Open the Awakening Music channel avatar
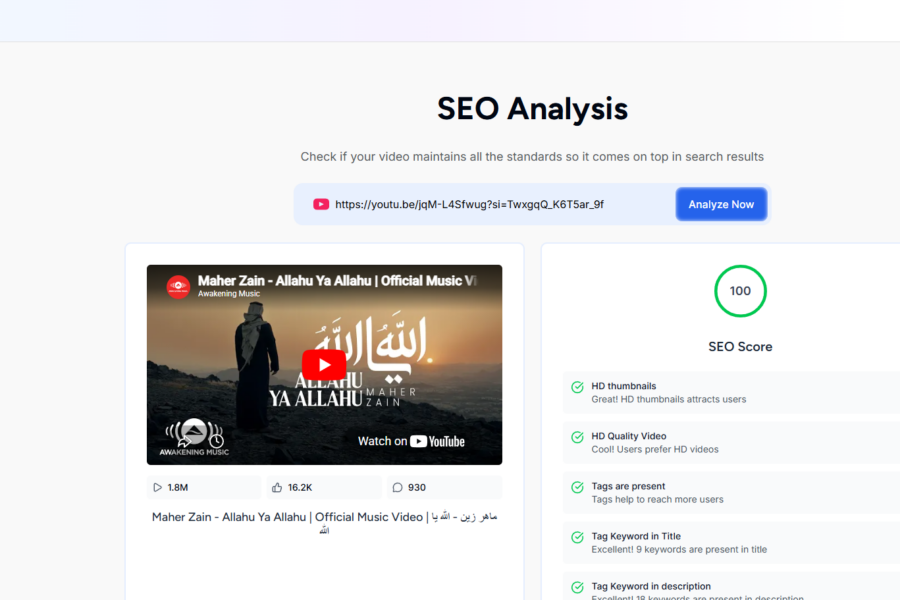 (x=178, y=287)
